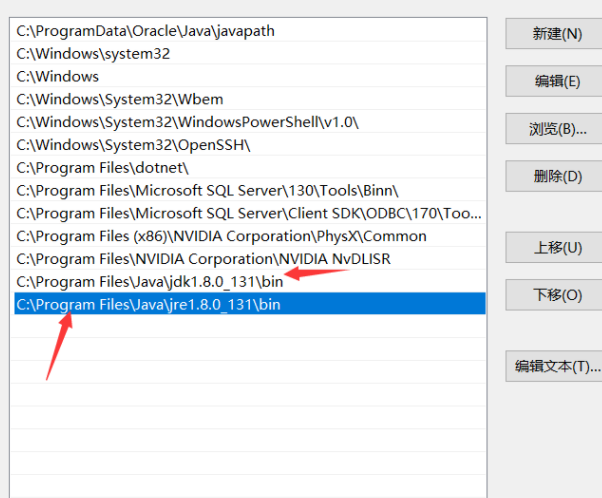The width and height of the screenshot is (602, 498).
Task: Select C:\ProgramData\Oracle\Java\javapath entry
Action: (250, 31)
